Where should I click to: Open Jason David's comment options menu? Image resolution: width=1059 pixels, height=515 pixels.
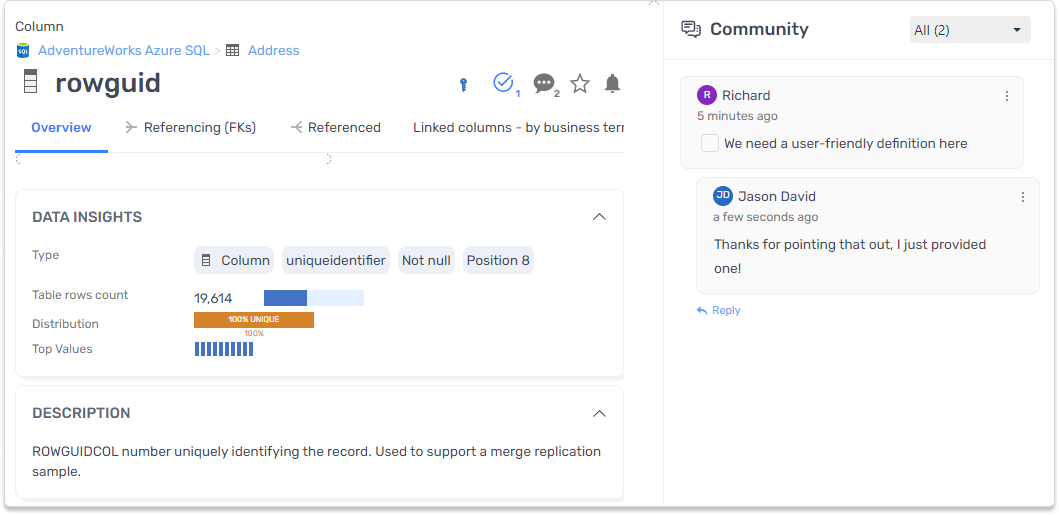[1022, 197]
